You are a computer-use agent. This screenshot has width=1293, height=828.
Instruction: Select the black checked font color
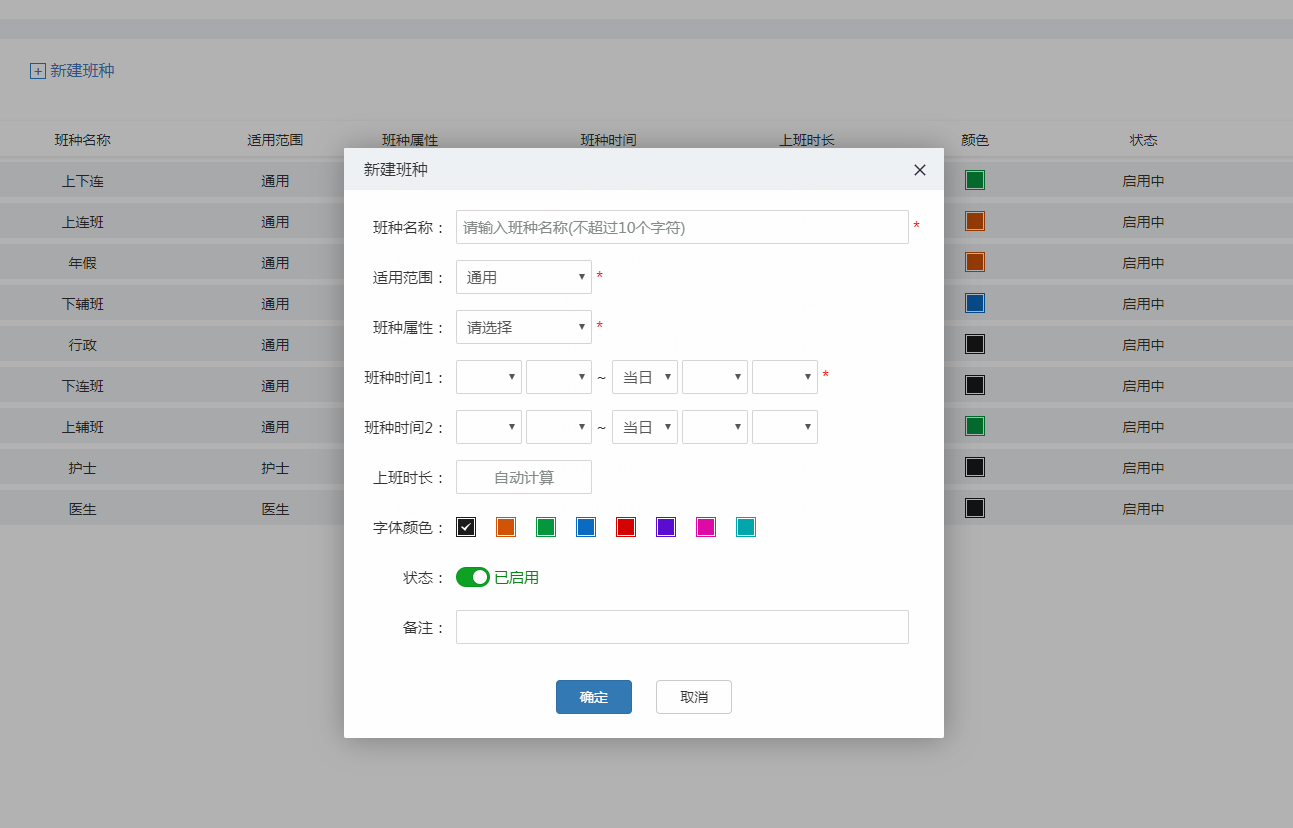(x=466, y=527)
